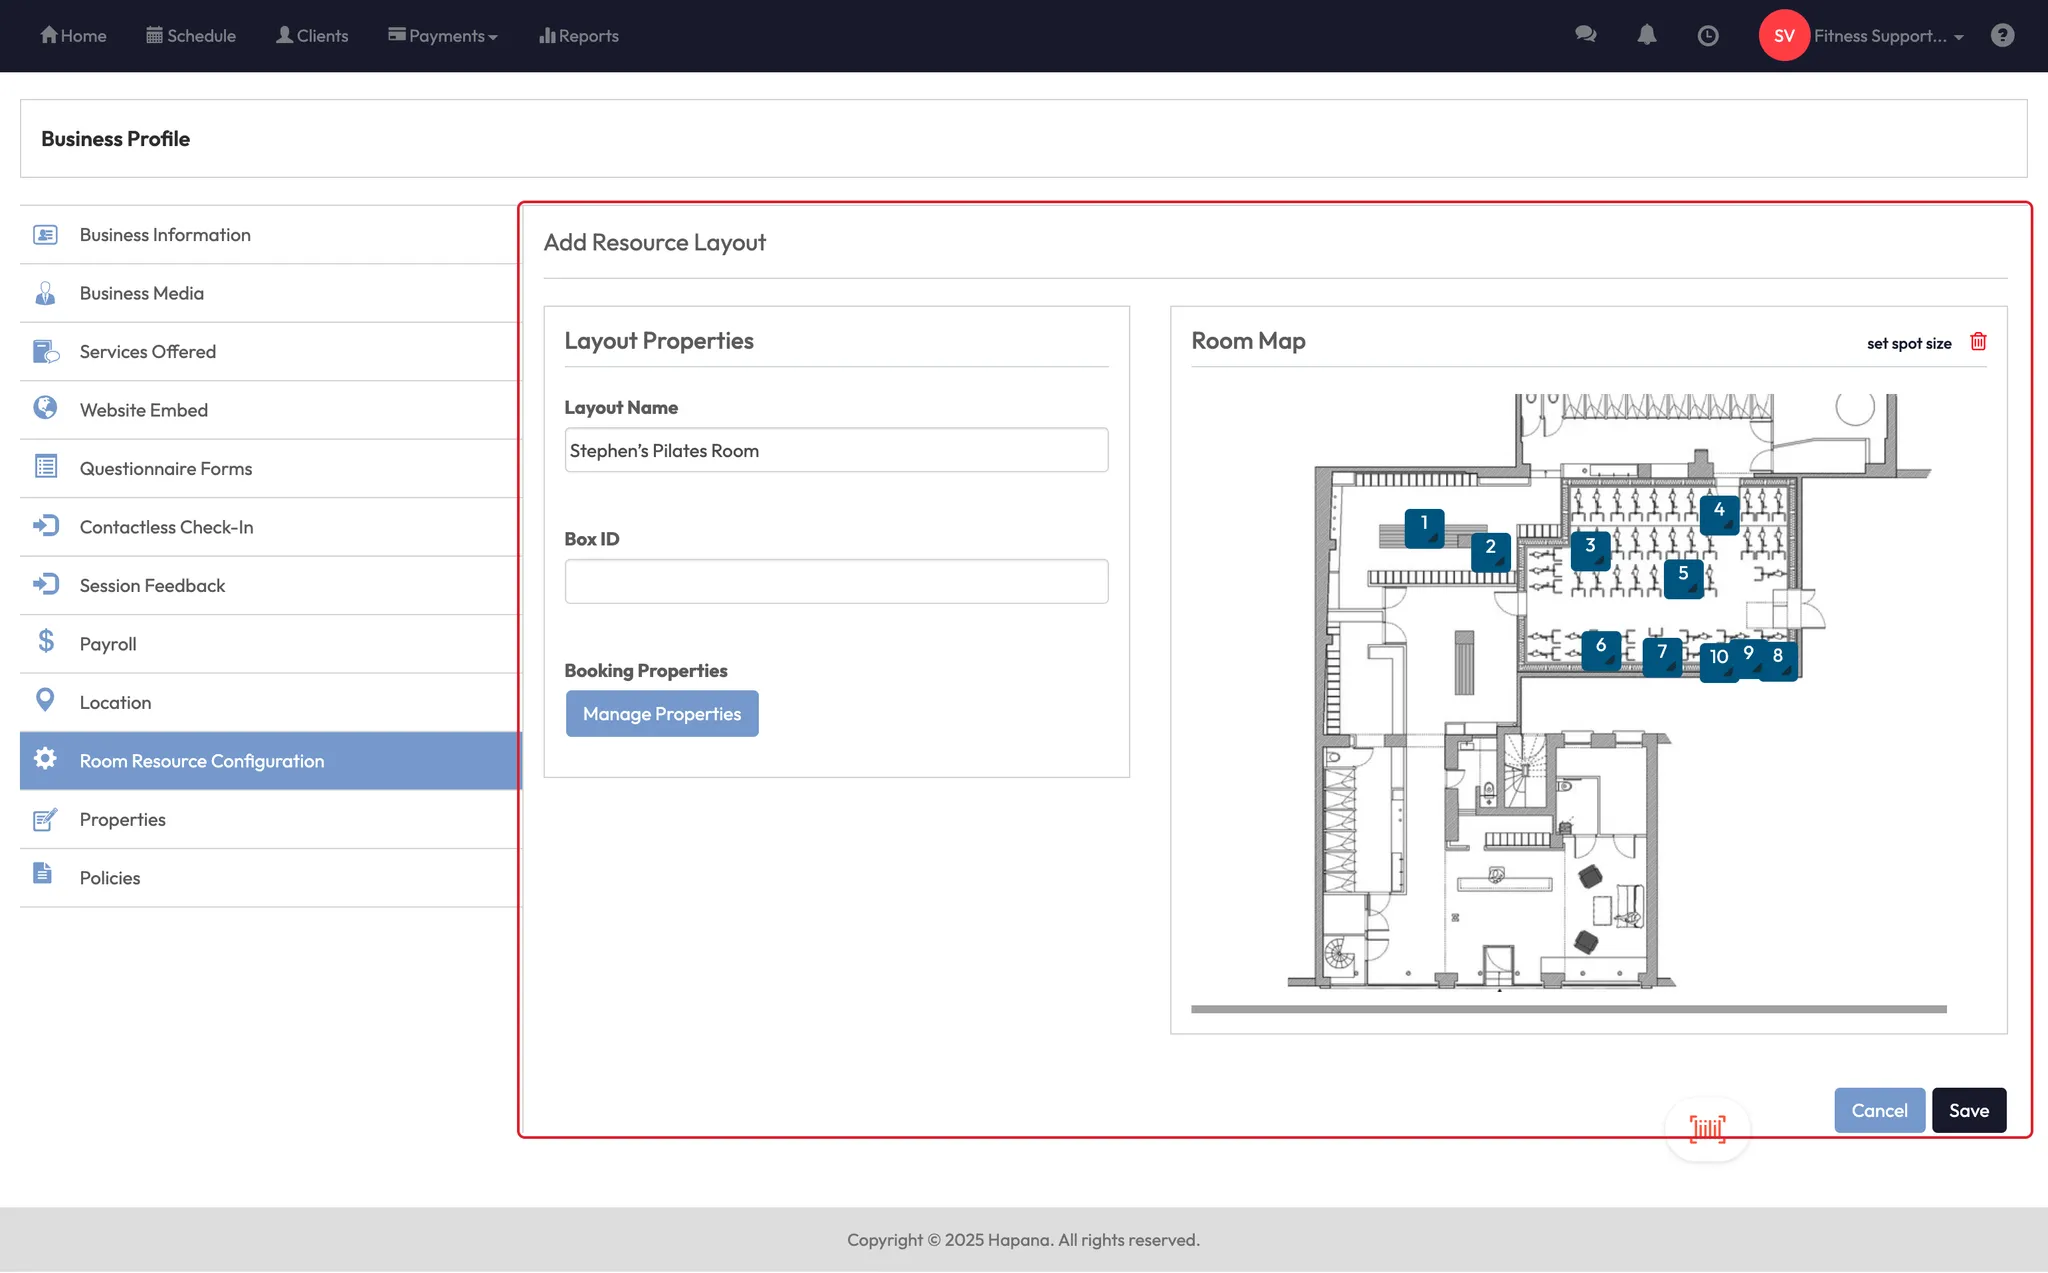2048x1273 pixels.
Task: Open the chat messages icon
Action: click(1585, 35)
